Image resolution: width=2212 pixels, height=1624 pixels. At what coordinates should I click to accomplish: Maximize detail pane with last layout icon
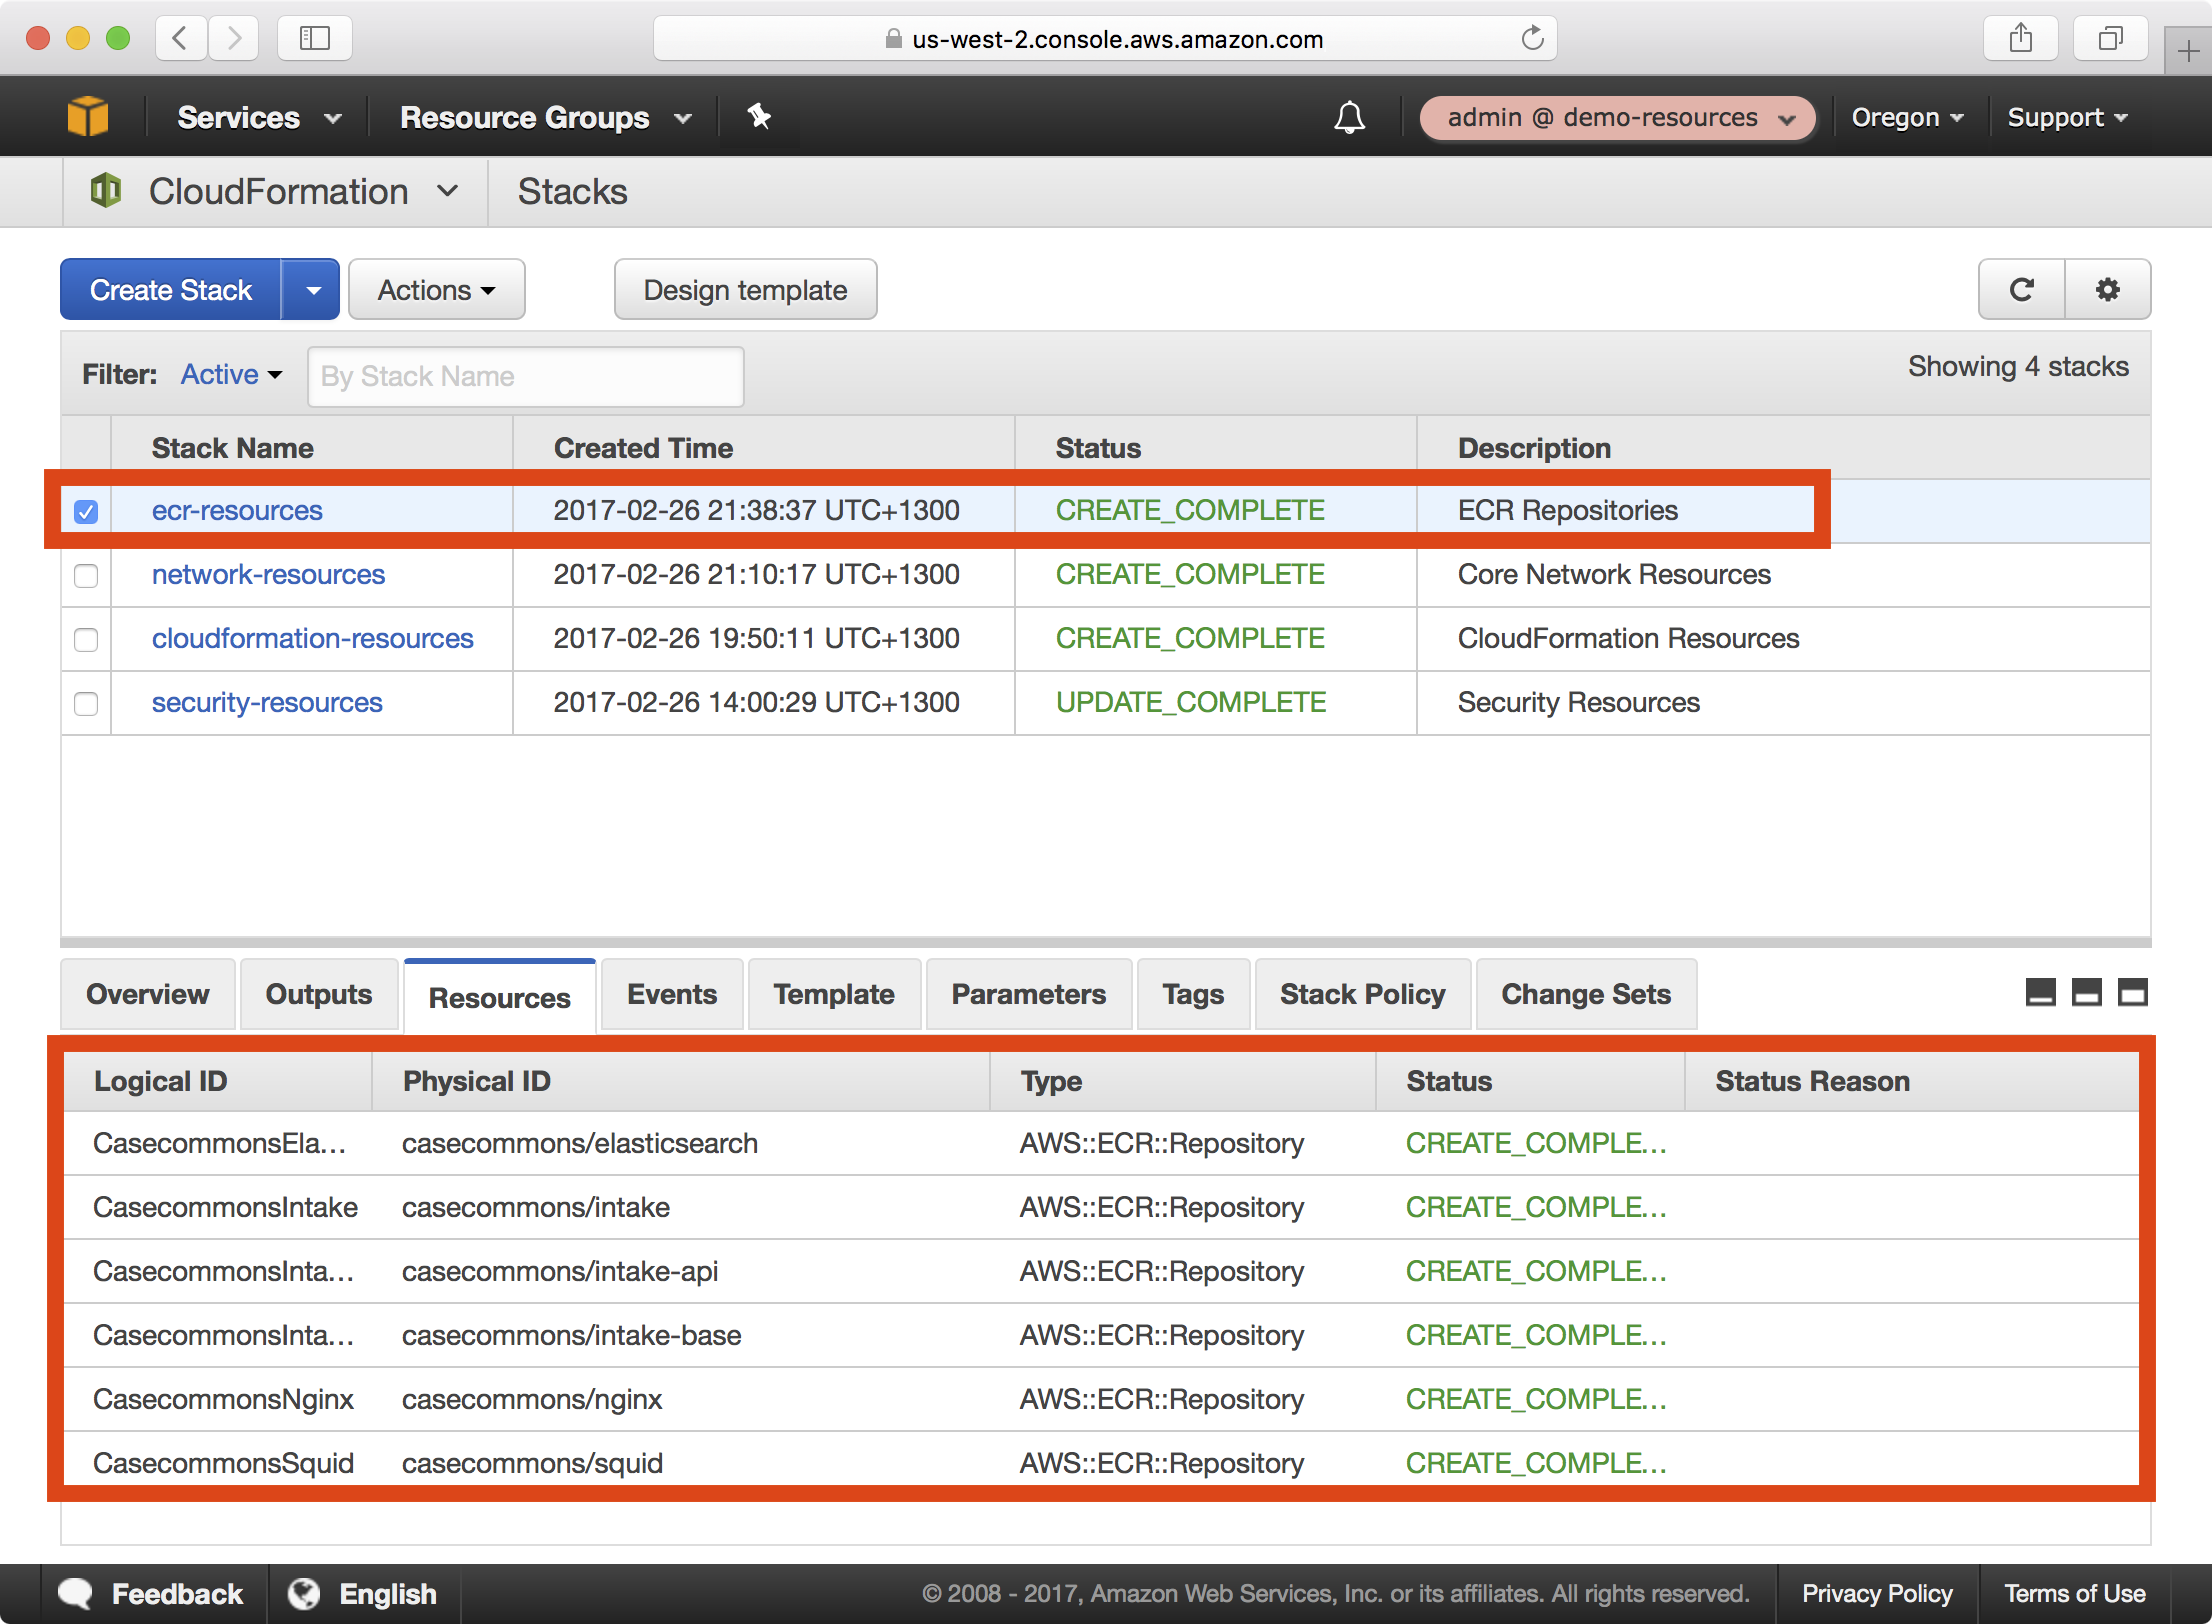pyautogui.click(x=2132, y=992)
